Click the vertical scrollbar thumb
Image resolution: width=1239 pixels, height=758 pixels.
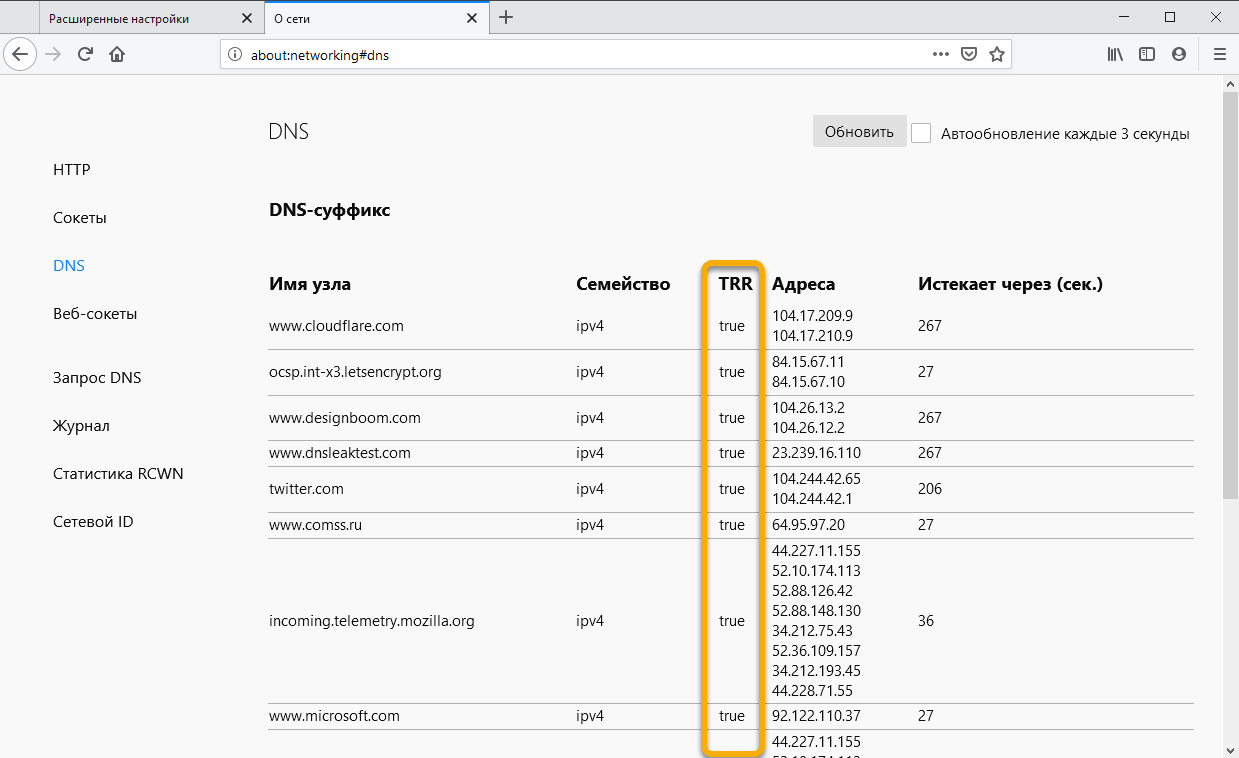1230,295
